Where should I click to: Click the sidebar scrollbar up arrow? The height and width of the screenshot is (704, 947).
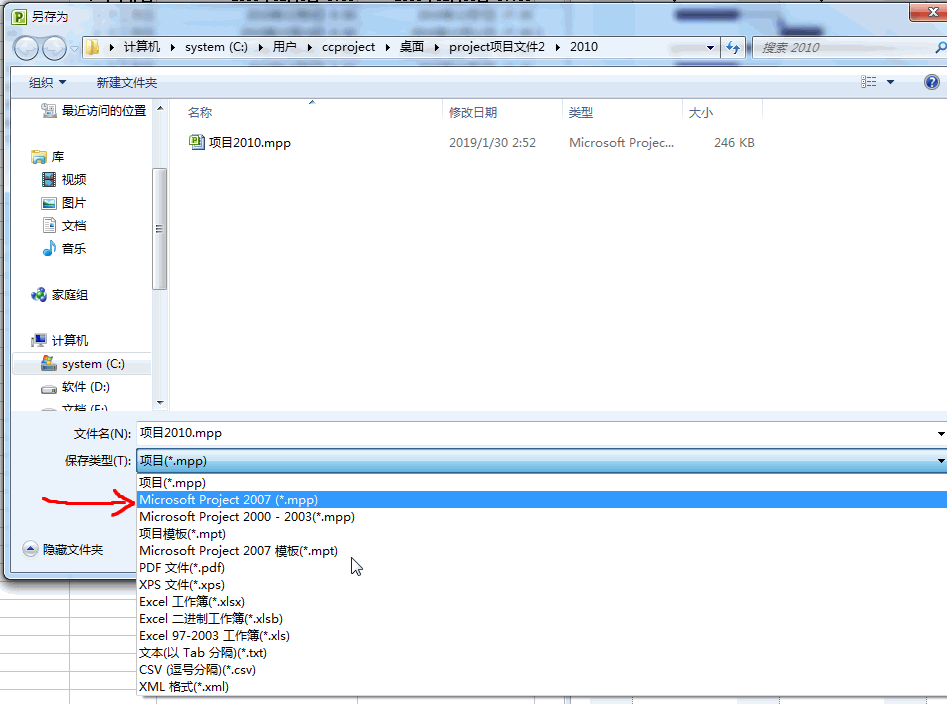[x=160, y=109]
